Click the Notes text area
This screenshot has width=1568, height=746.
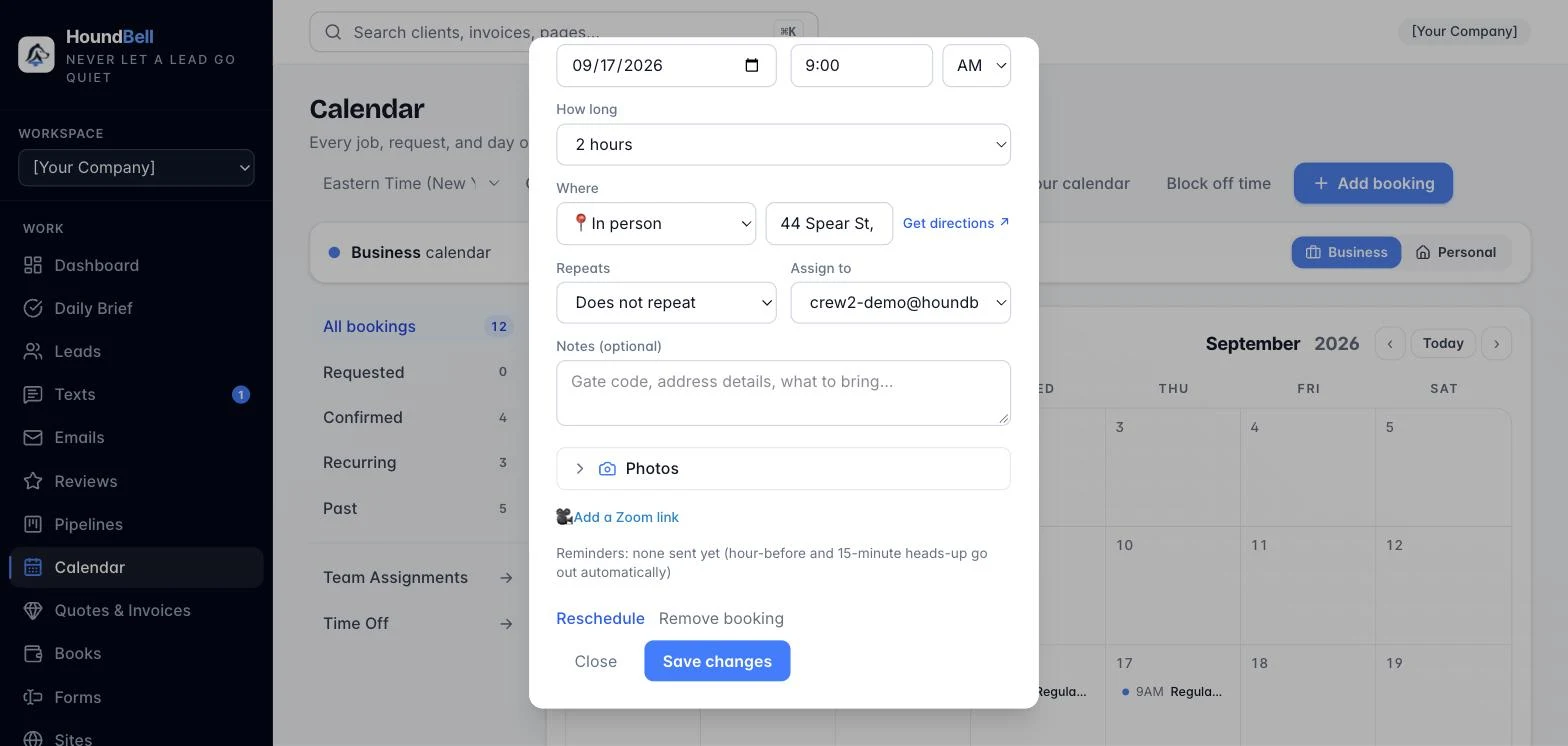[783, 393]
